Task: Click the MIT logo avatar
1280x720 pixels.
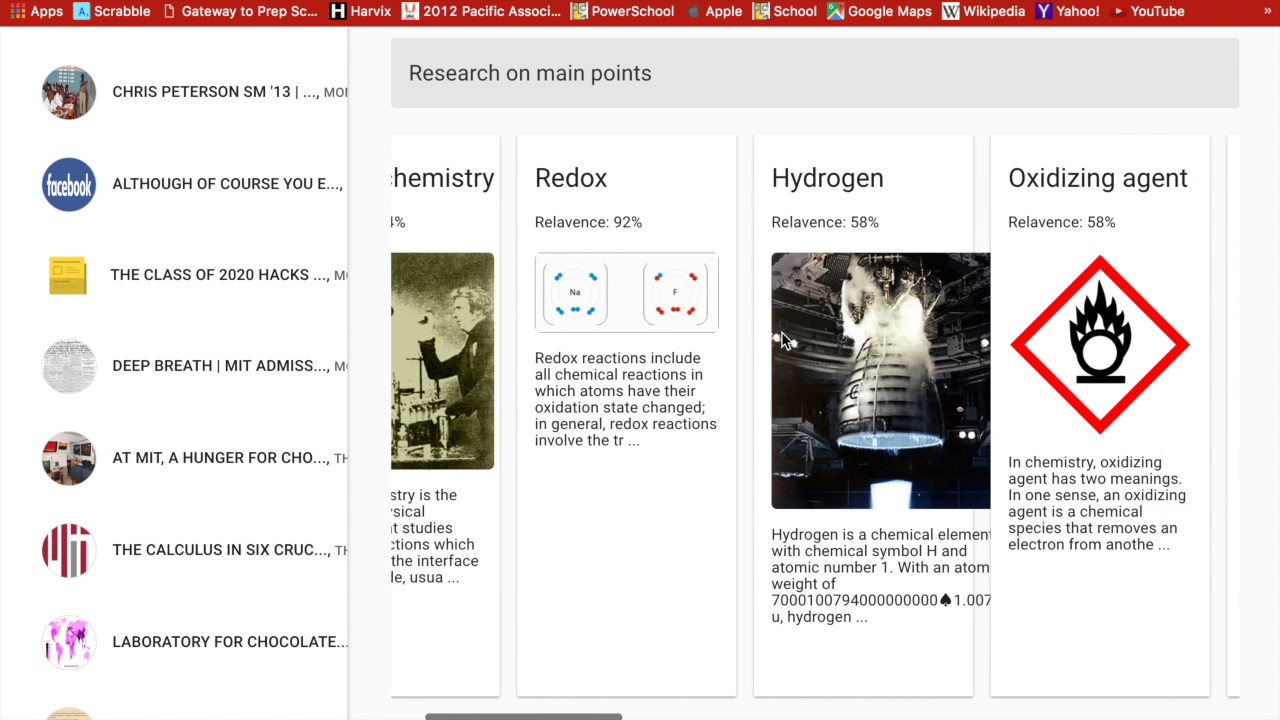Action: [x=69, y=550]
